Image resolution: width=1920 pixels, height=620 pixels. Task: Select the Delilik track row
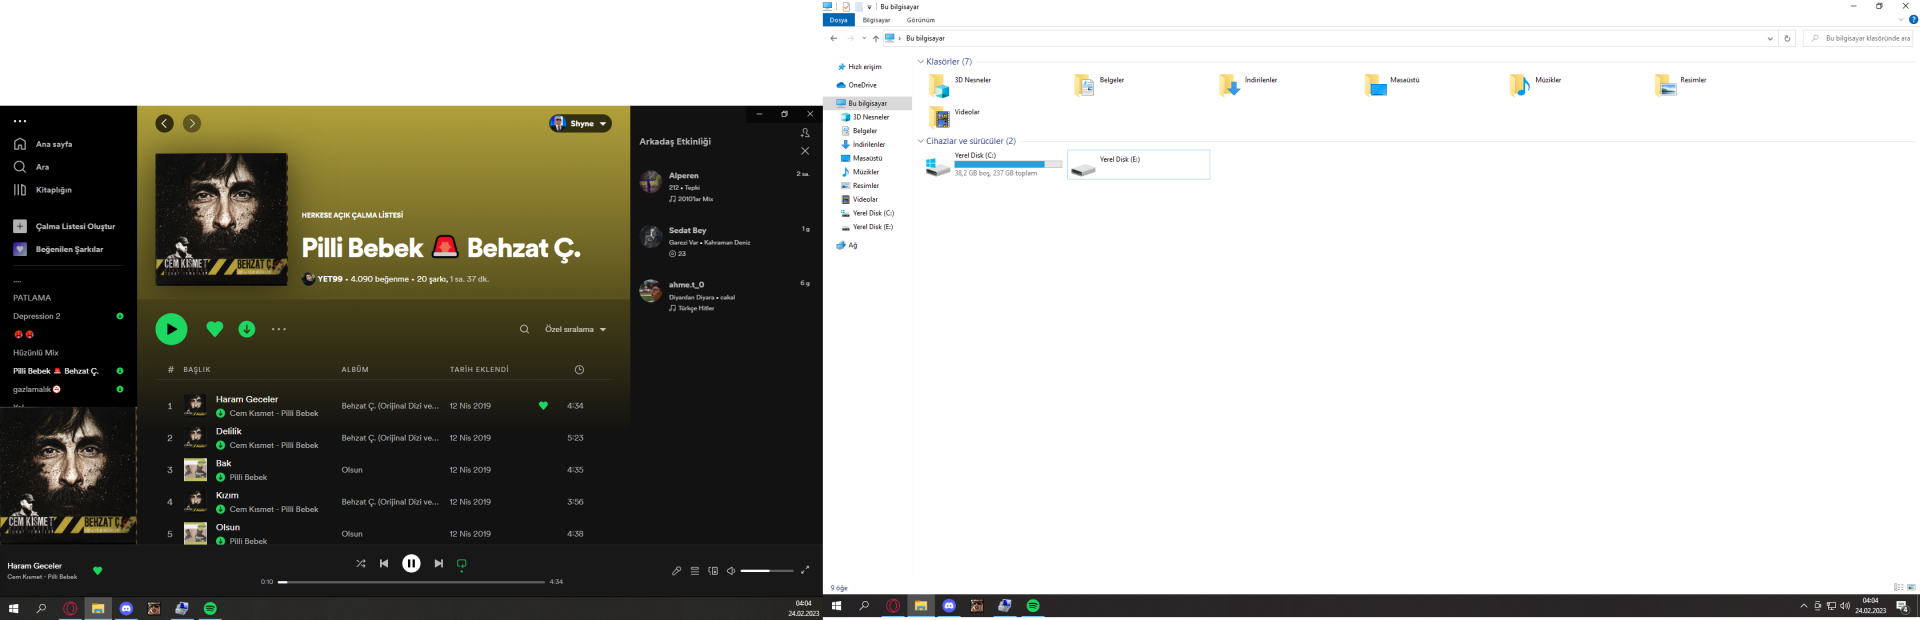[384, 438]
